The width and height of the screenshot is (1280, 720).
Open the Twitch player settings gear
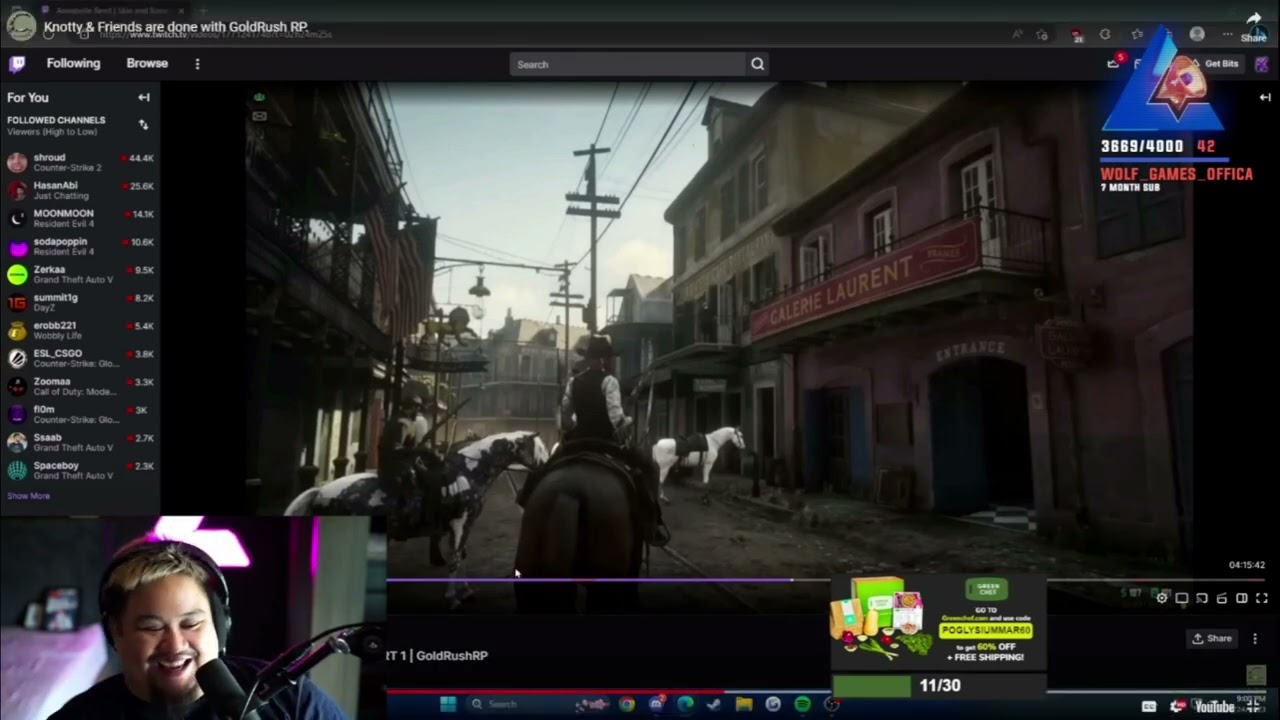pos(1162,598)
